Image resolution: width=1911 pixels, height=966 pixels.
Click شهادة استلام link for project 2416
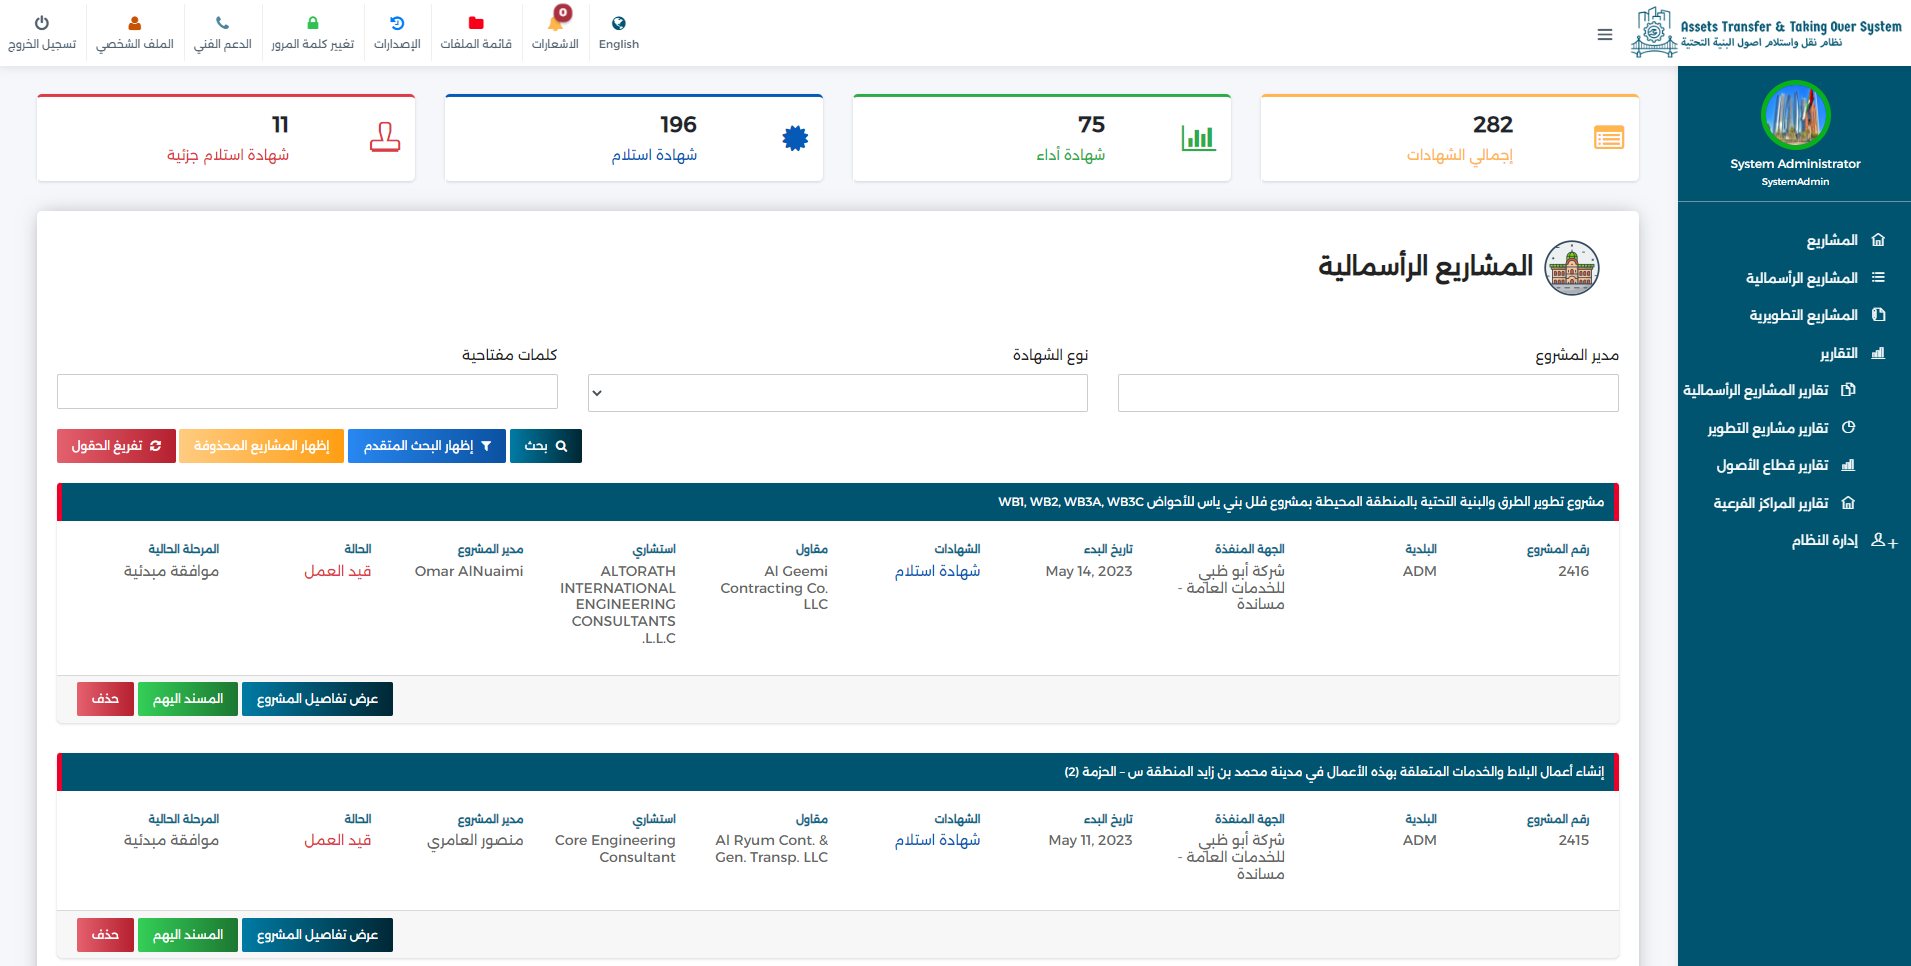pyautogui.click(x=937, y=571)
